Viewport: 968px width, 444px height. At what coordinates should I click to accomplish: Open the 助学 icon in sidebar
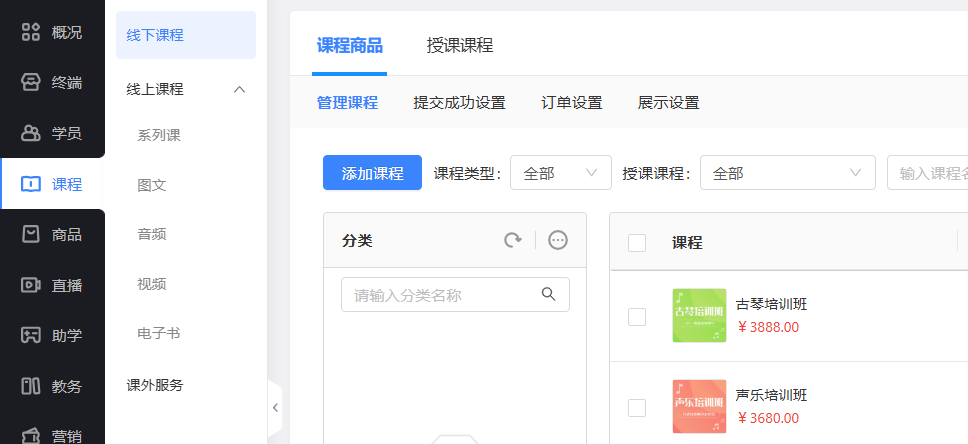click(31, 336)
